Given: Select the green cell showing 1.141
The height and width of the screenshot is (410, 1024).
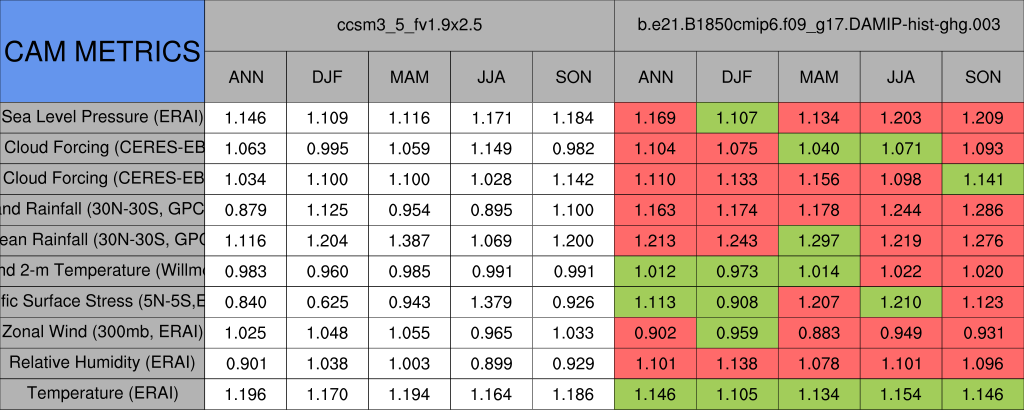Looking at the screenshot, I should coord(983,178).
